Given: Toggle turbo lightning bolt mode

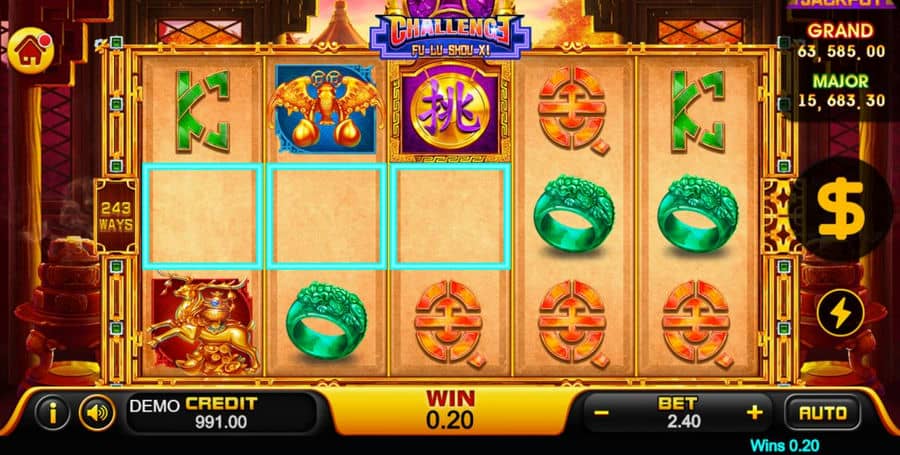Looking at the screenshot, I should 840,313.
